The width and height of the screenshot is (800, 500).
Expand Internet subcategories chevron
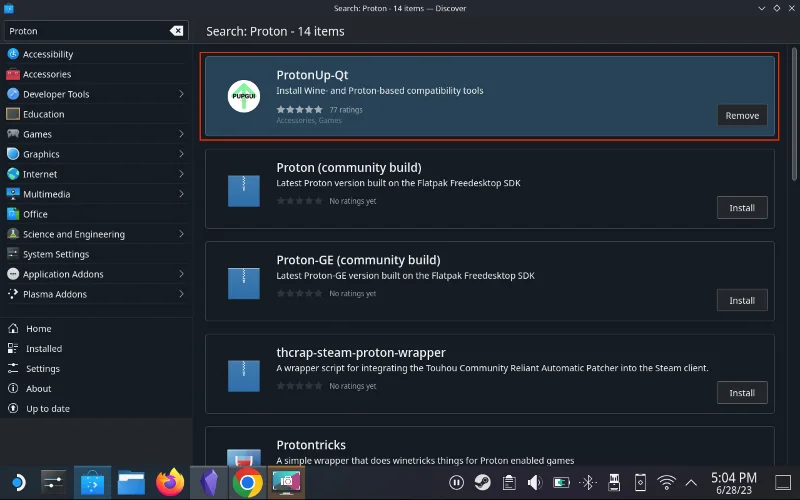point(181,174)
